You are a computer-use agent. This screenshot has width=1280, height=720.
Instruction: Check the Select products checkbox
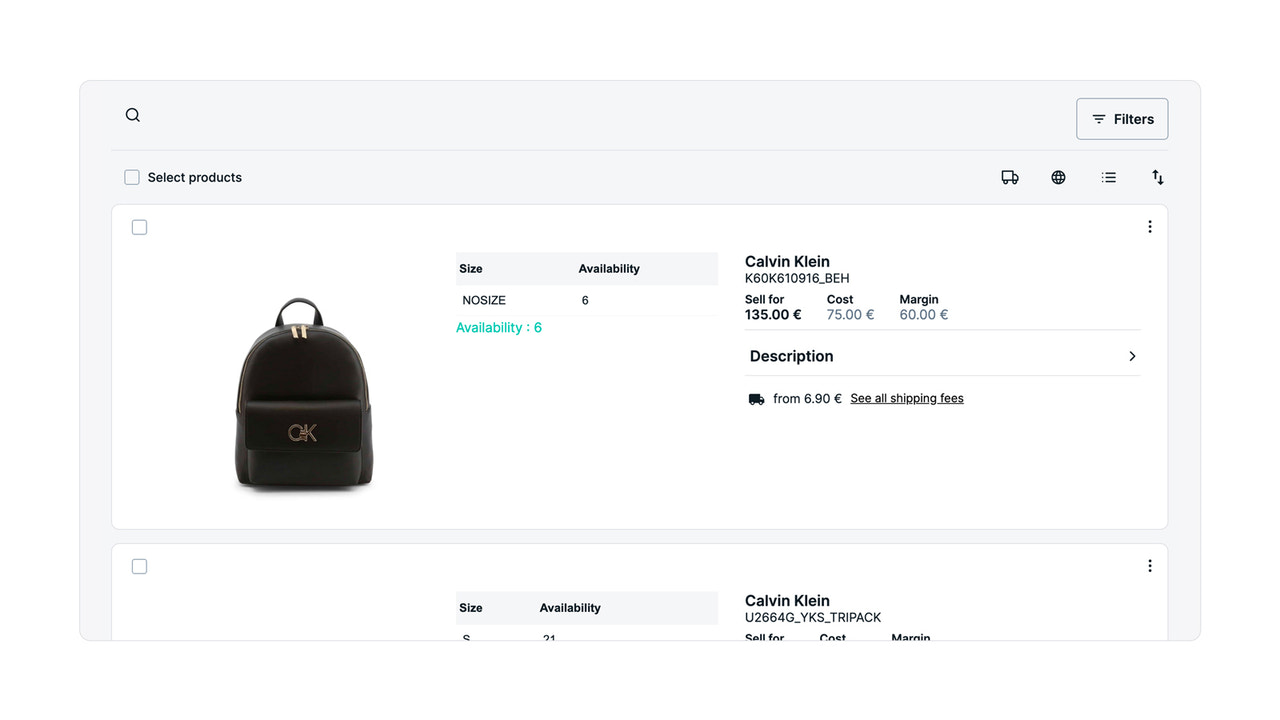pos(131,176)
